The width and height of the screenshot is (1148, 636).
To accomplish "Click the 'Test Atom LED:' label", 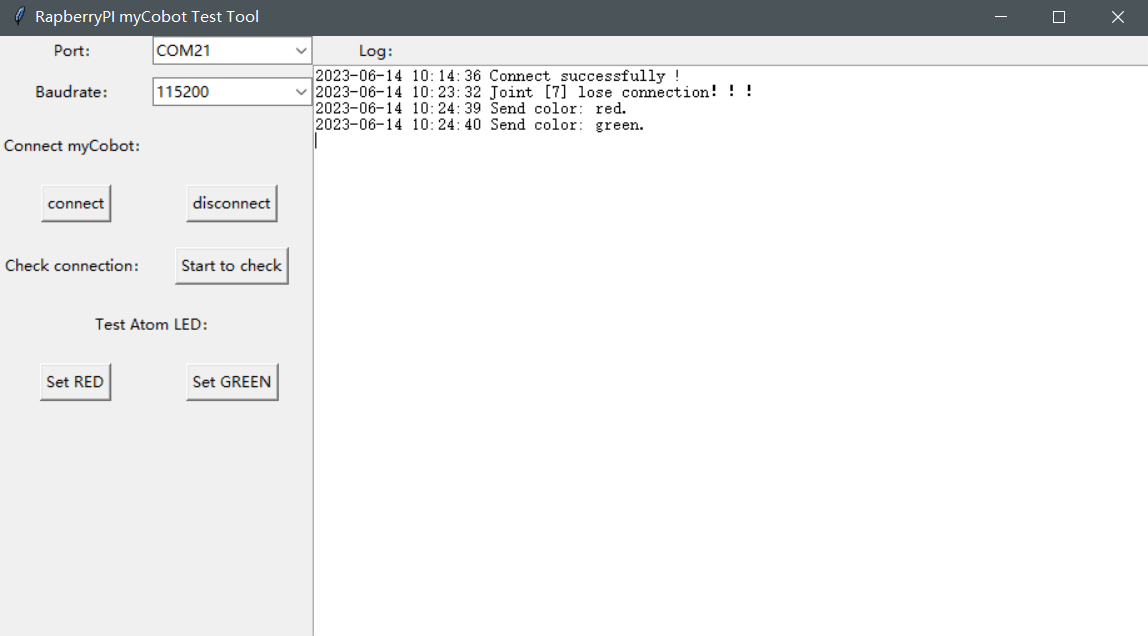I will (x=152, y=324).
